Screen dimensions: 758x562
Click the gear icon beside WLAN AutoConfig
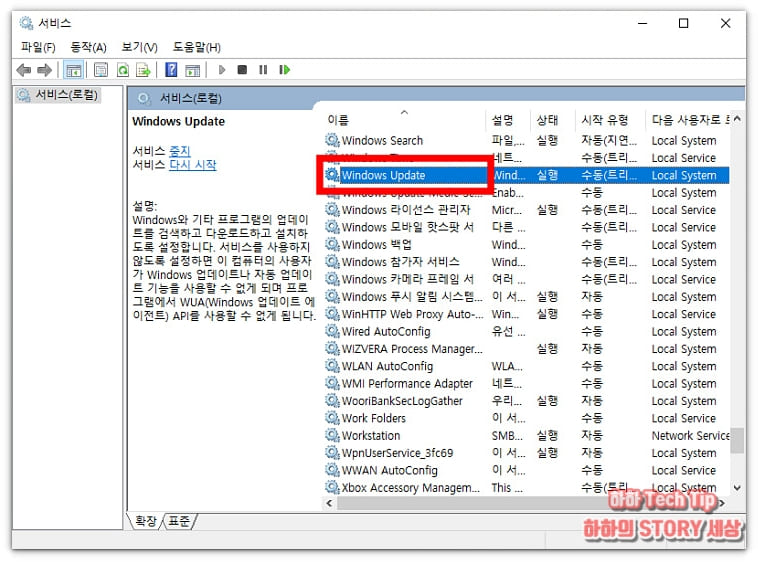point(332,366)
